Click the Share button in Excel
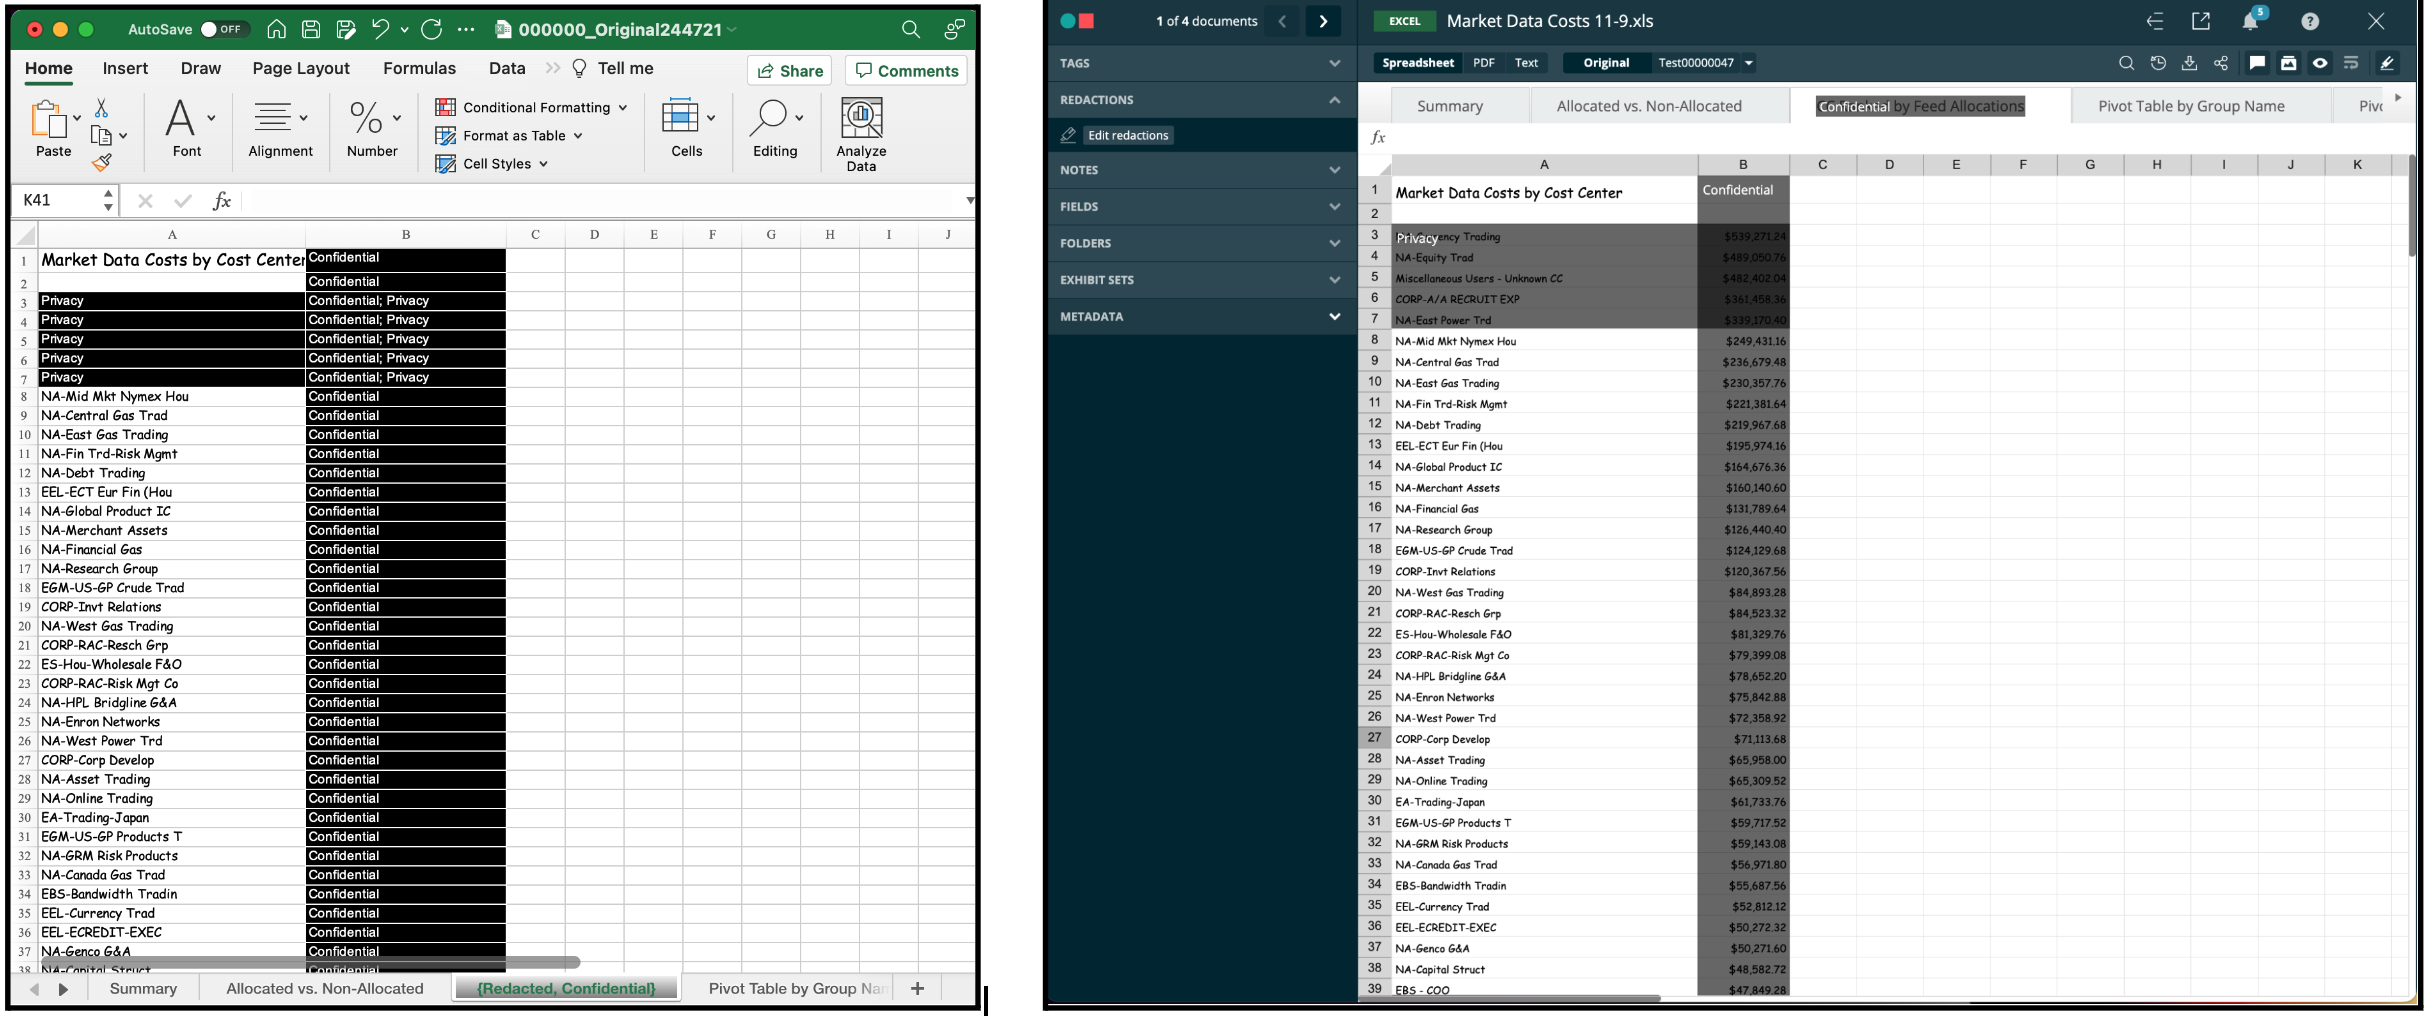 (789, 70)
